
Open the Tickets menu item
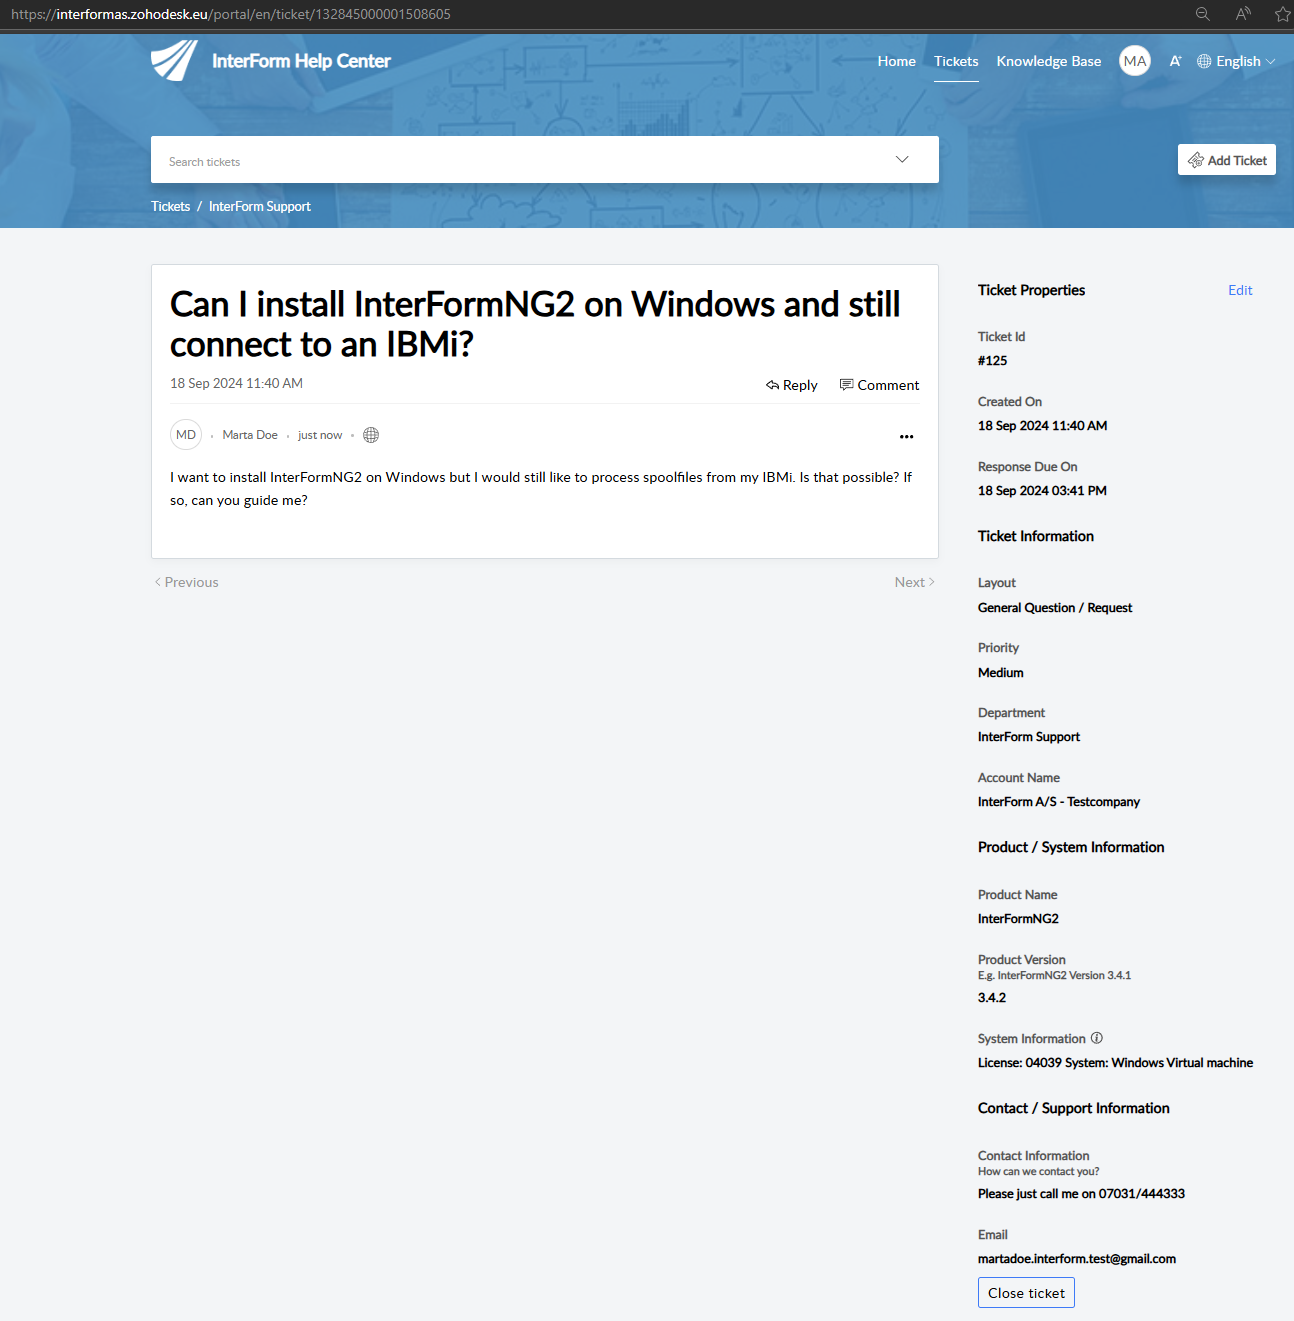(956, 61)
